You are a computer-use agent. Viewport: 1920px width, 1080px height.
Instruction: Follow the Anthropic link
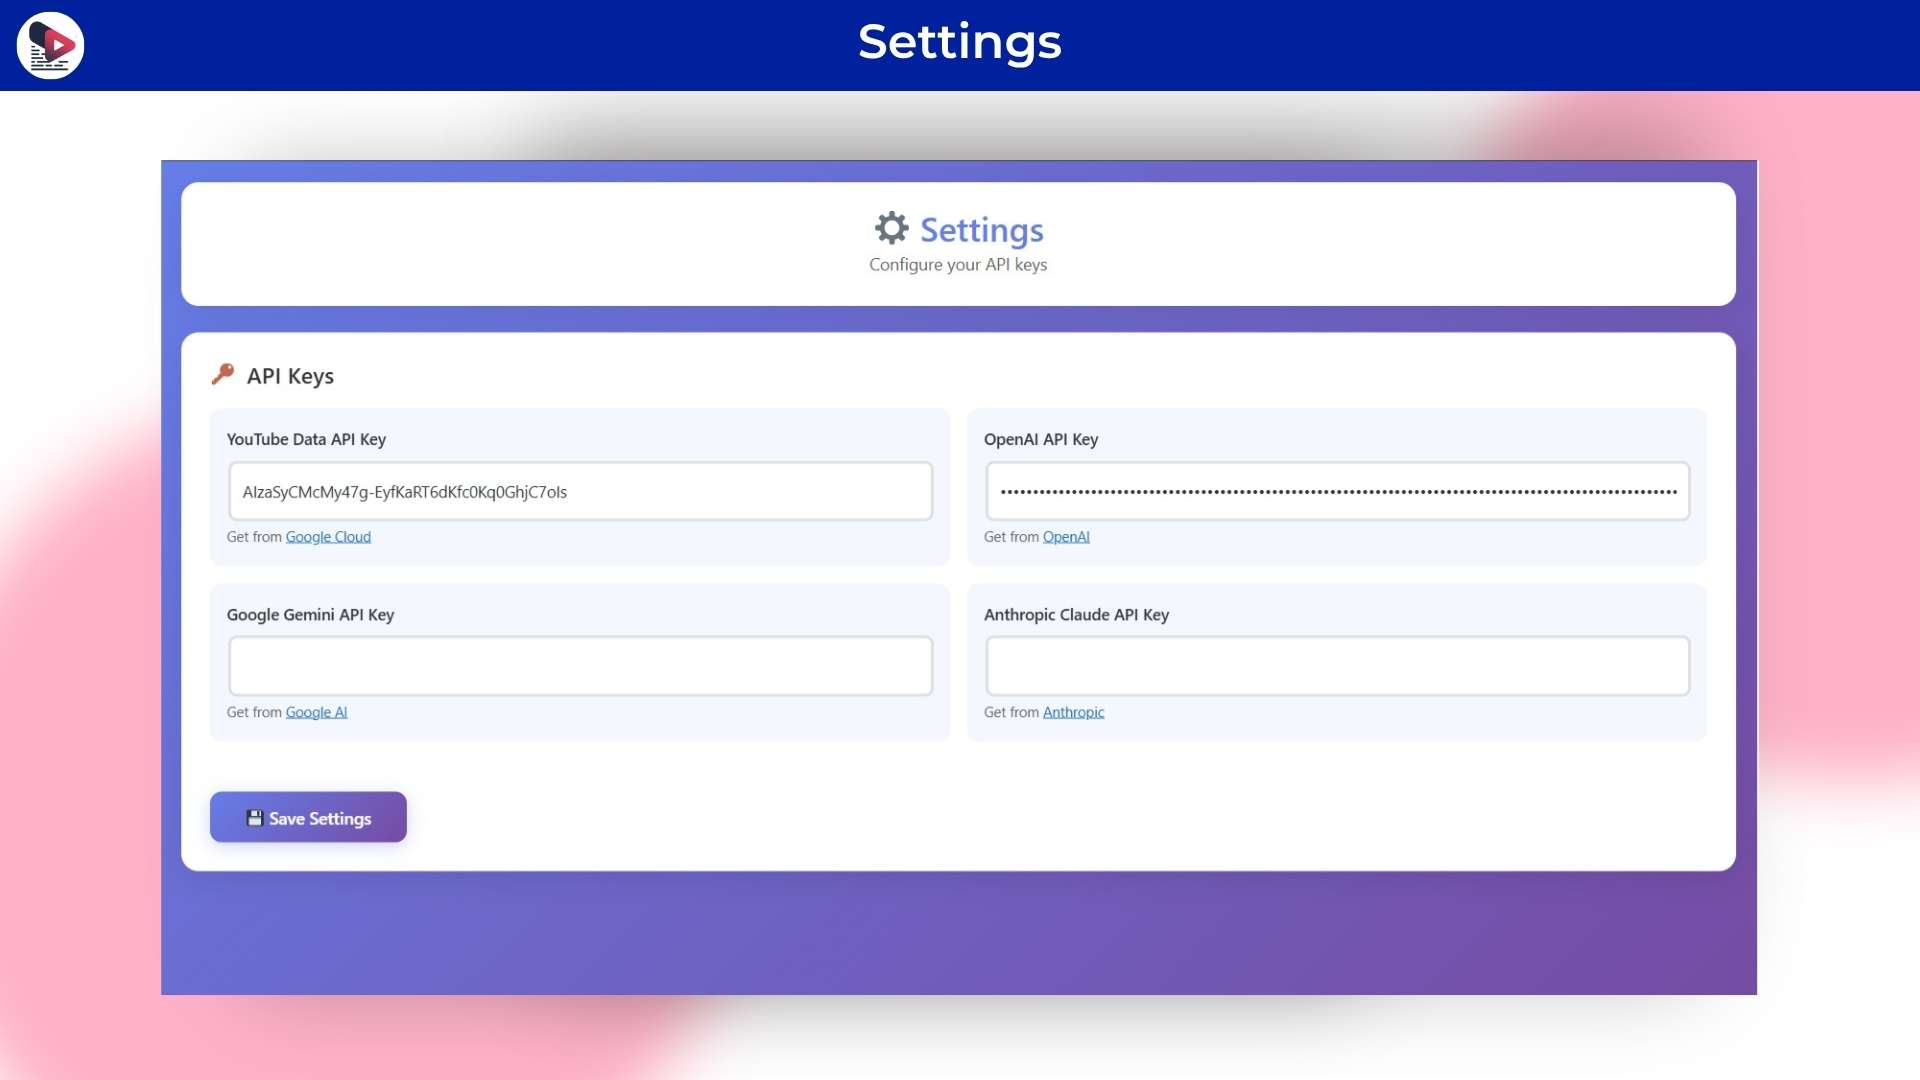[x=1073, y=712]
